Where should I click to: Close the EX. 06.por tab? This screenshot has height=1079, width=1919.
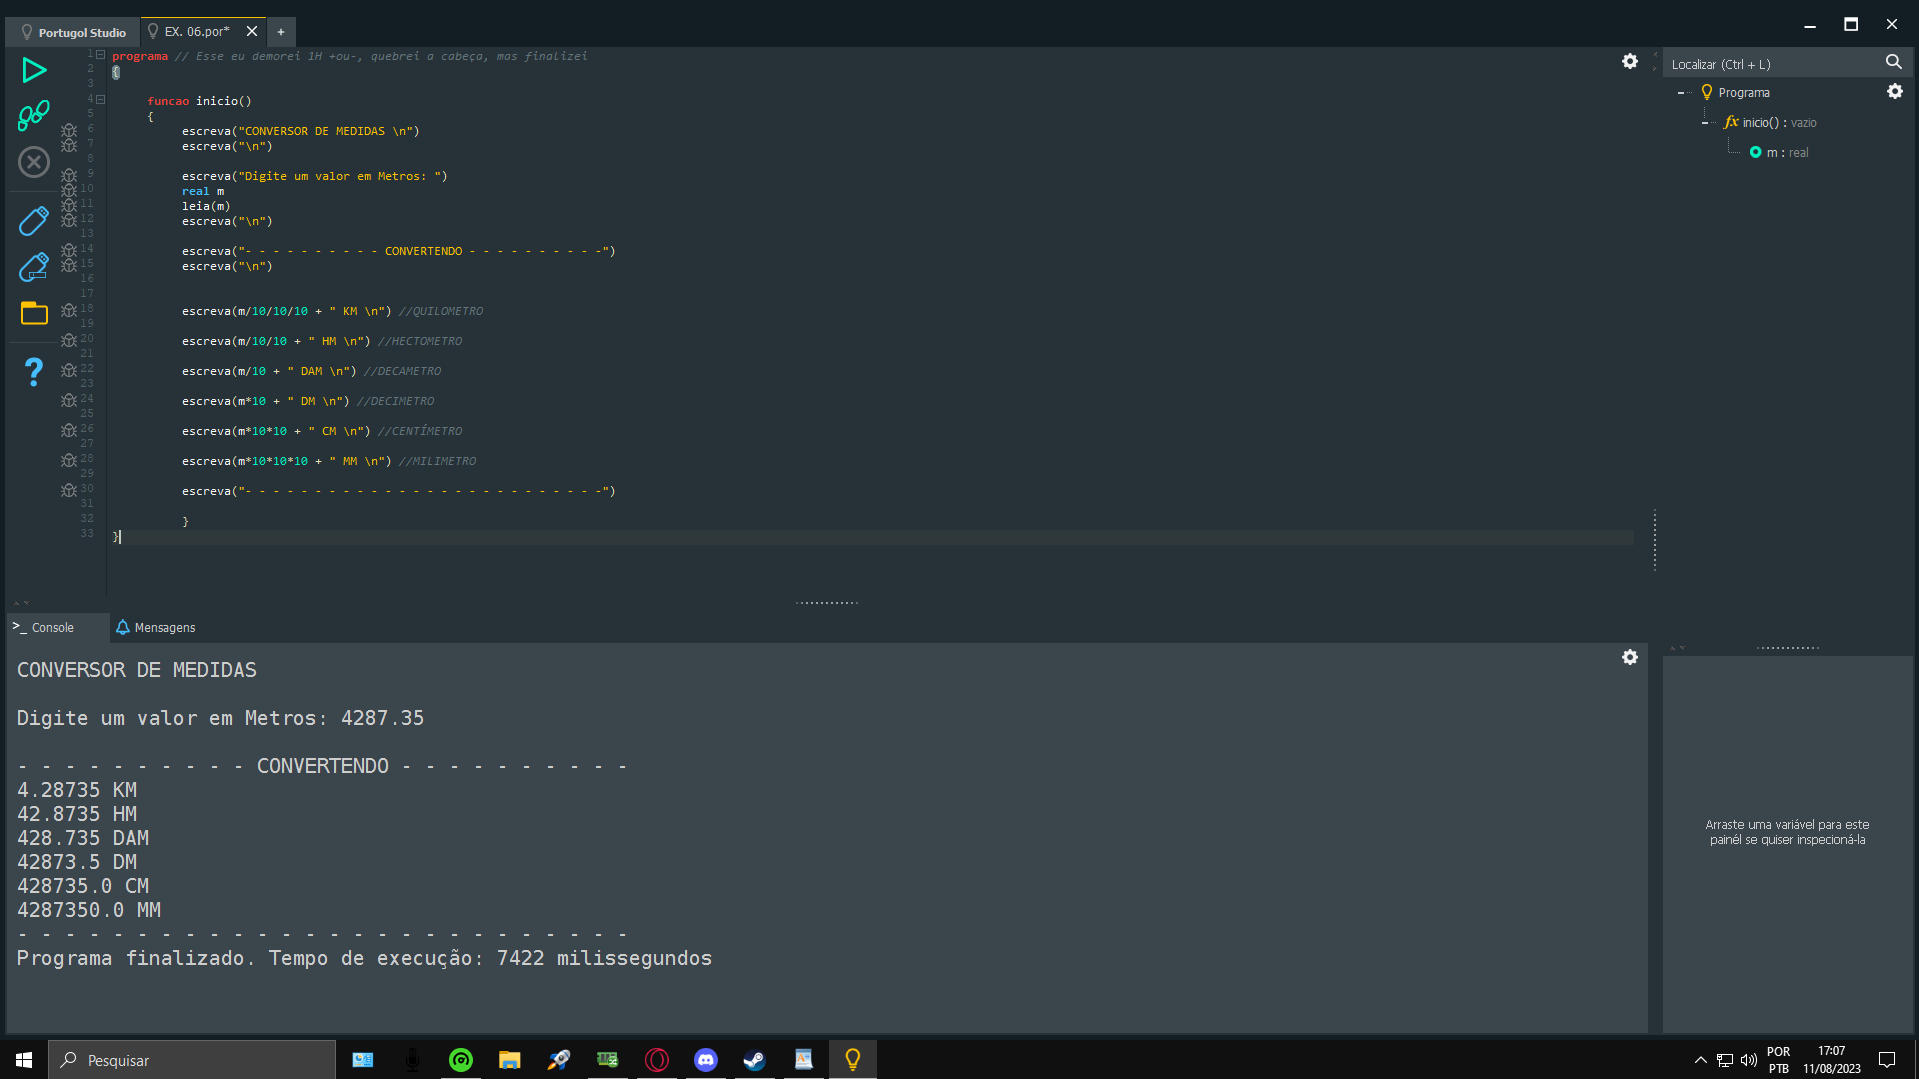pos(252,32)
